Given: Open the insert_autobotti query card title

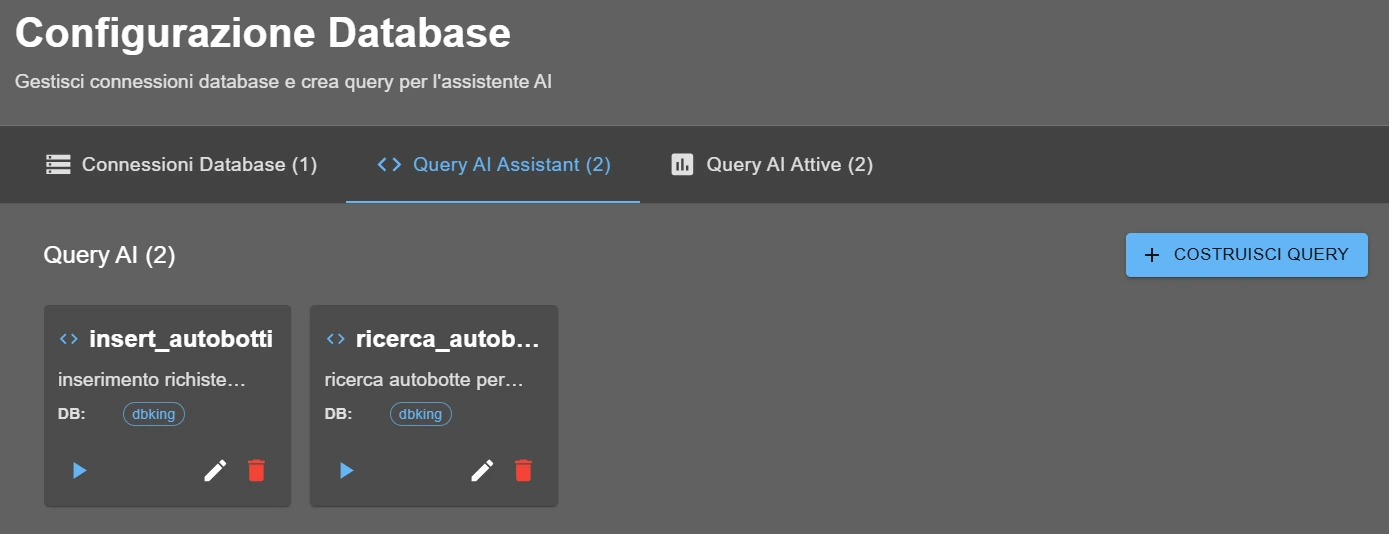Looking at the screenshot, I should [x=181, y=339].
